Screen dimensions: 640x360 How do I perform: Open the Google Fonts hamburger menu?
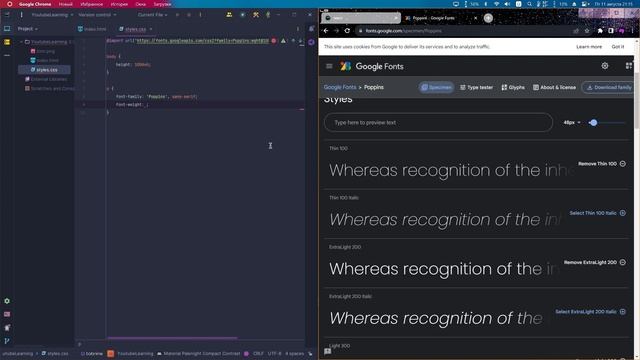(329, 66)
